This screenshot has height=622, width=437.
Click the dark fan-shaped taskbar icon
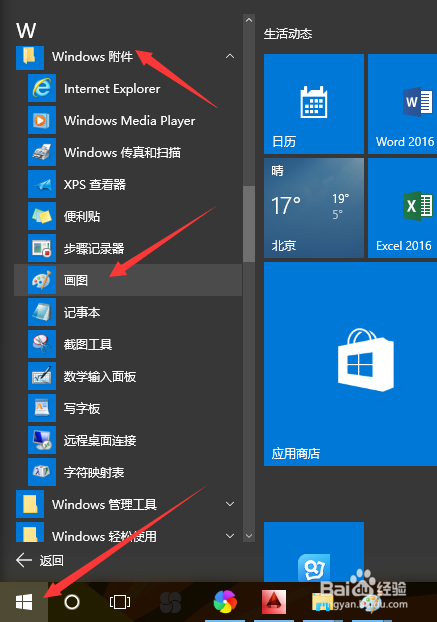[x=171, y=603]
